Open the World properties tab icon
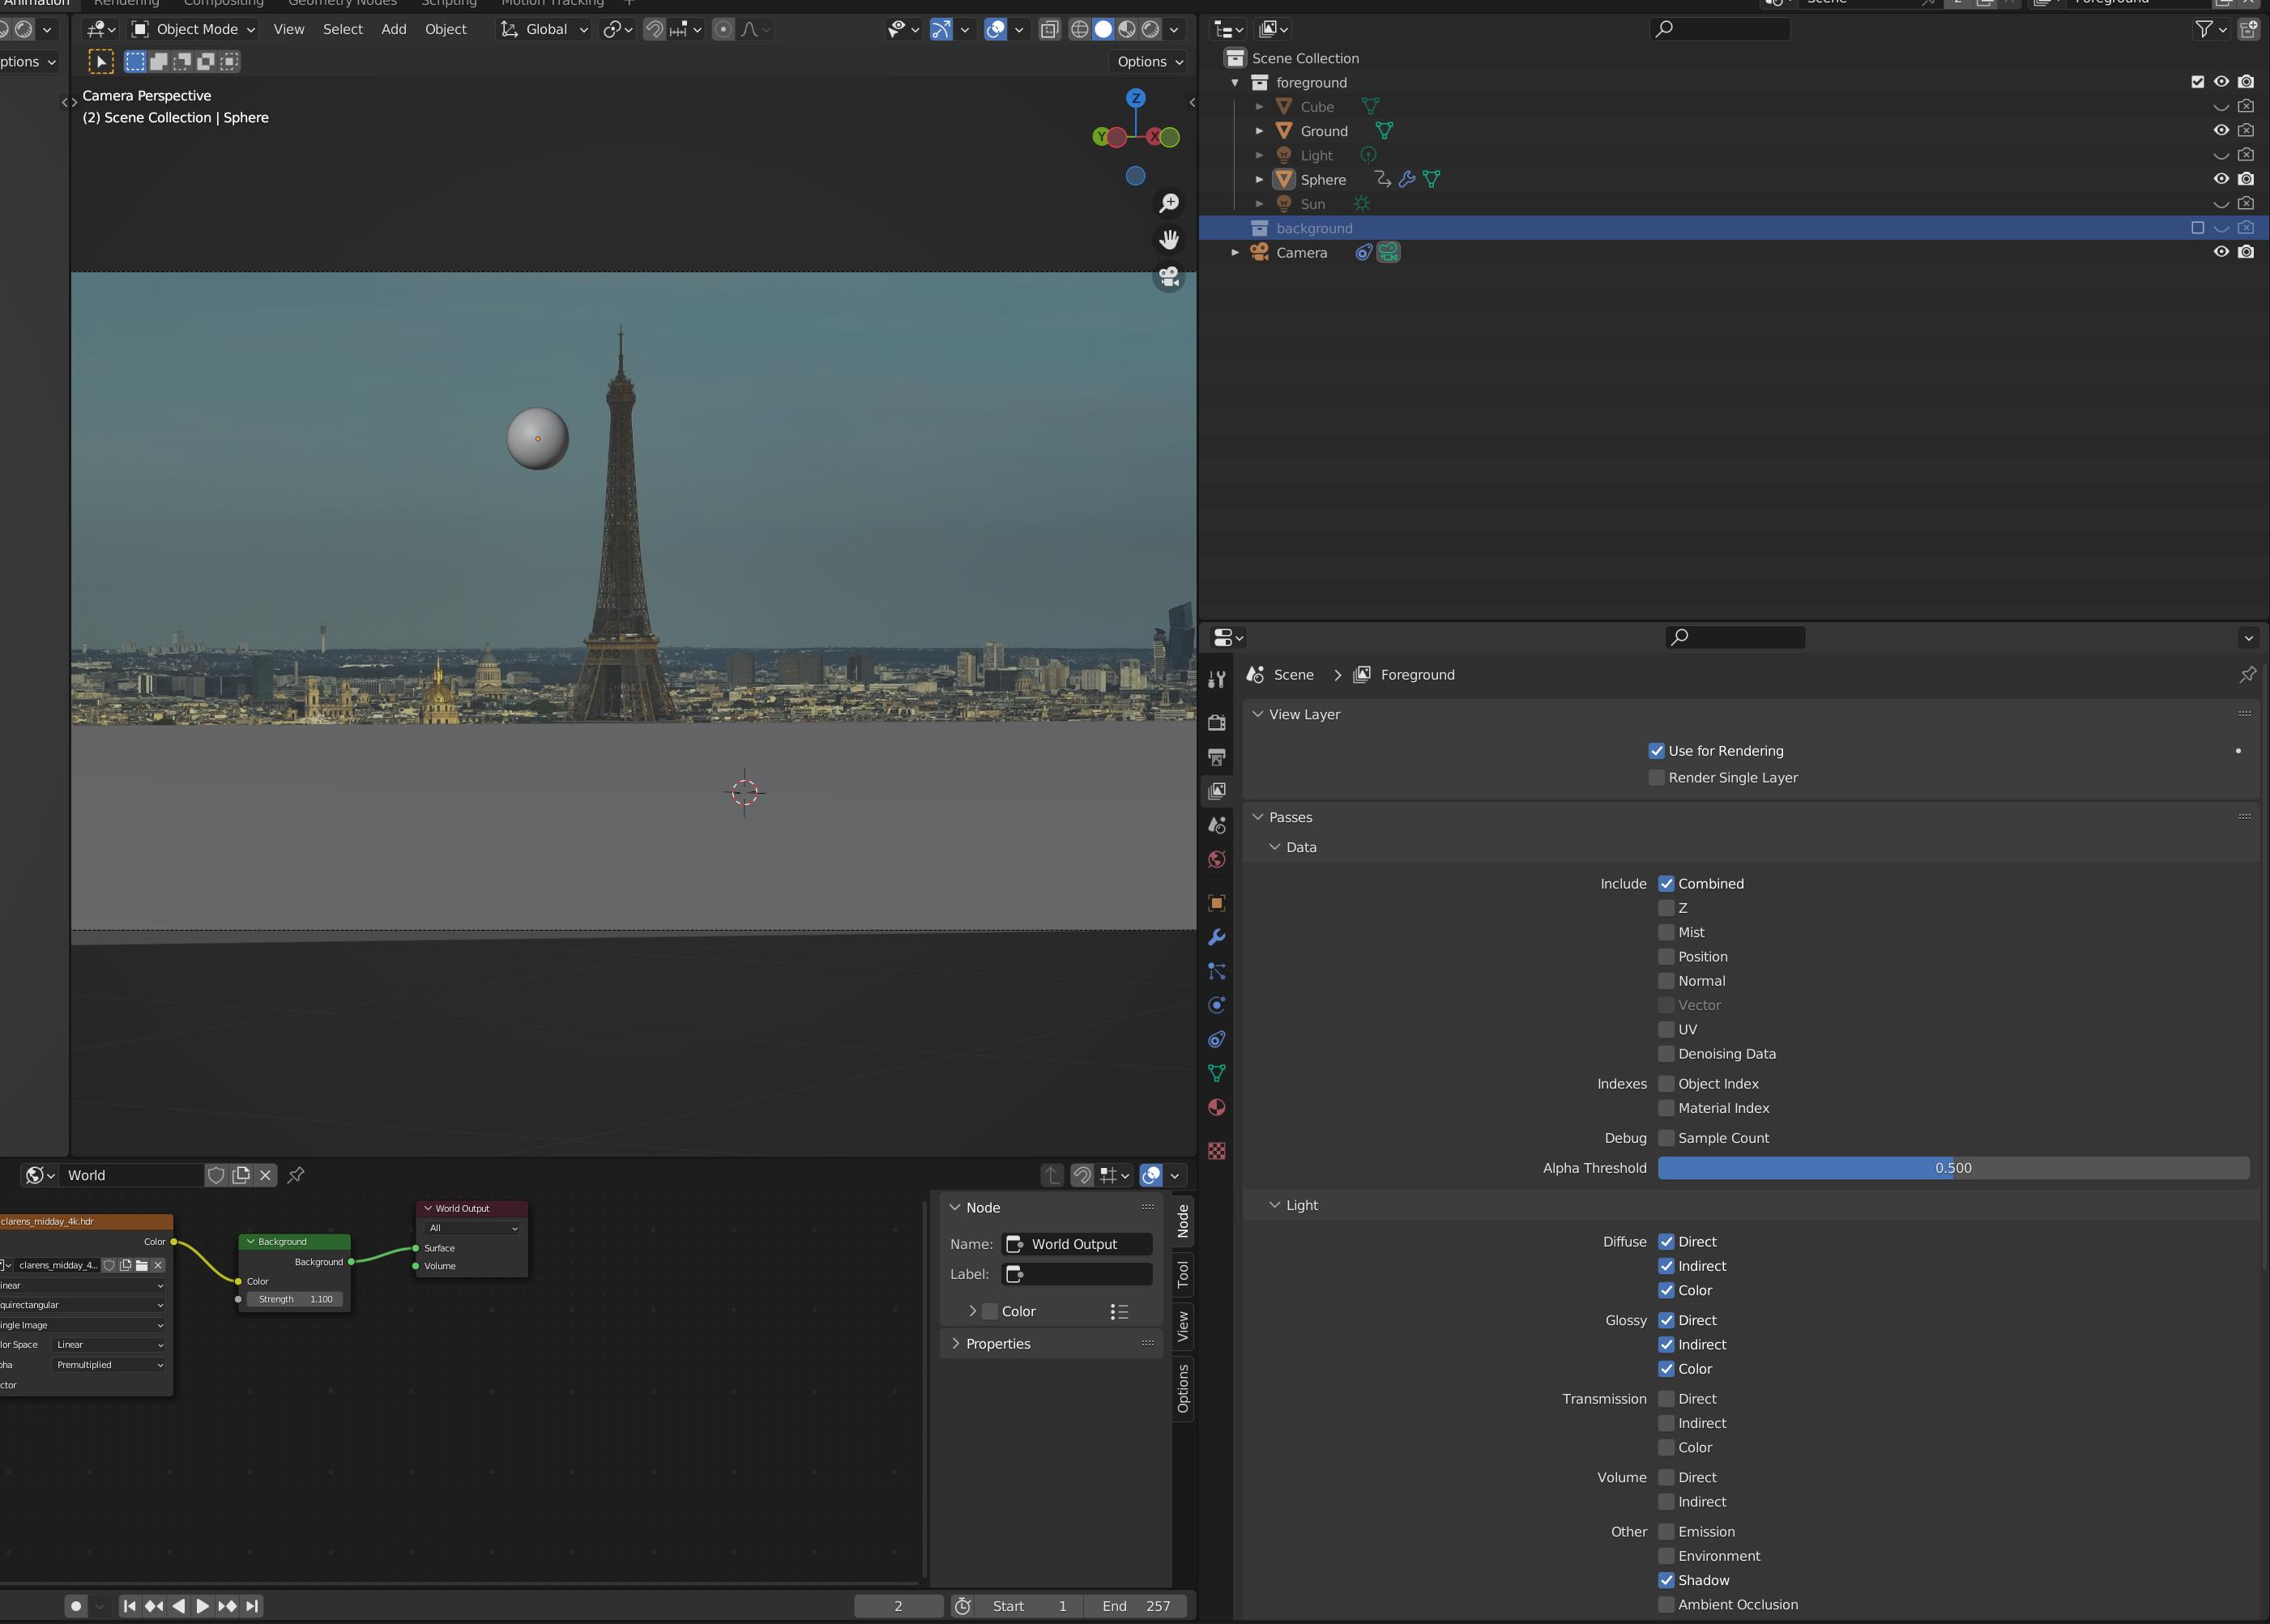2270x1624 pixels. click(1216, 859)
